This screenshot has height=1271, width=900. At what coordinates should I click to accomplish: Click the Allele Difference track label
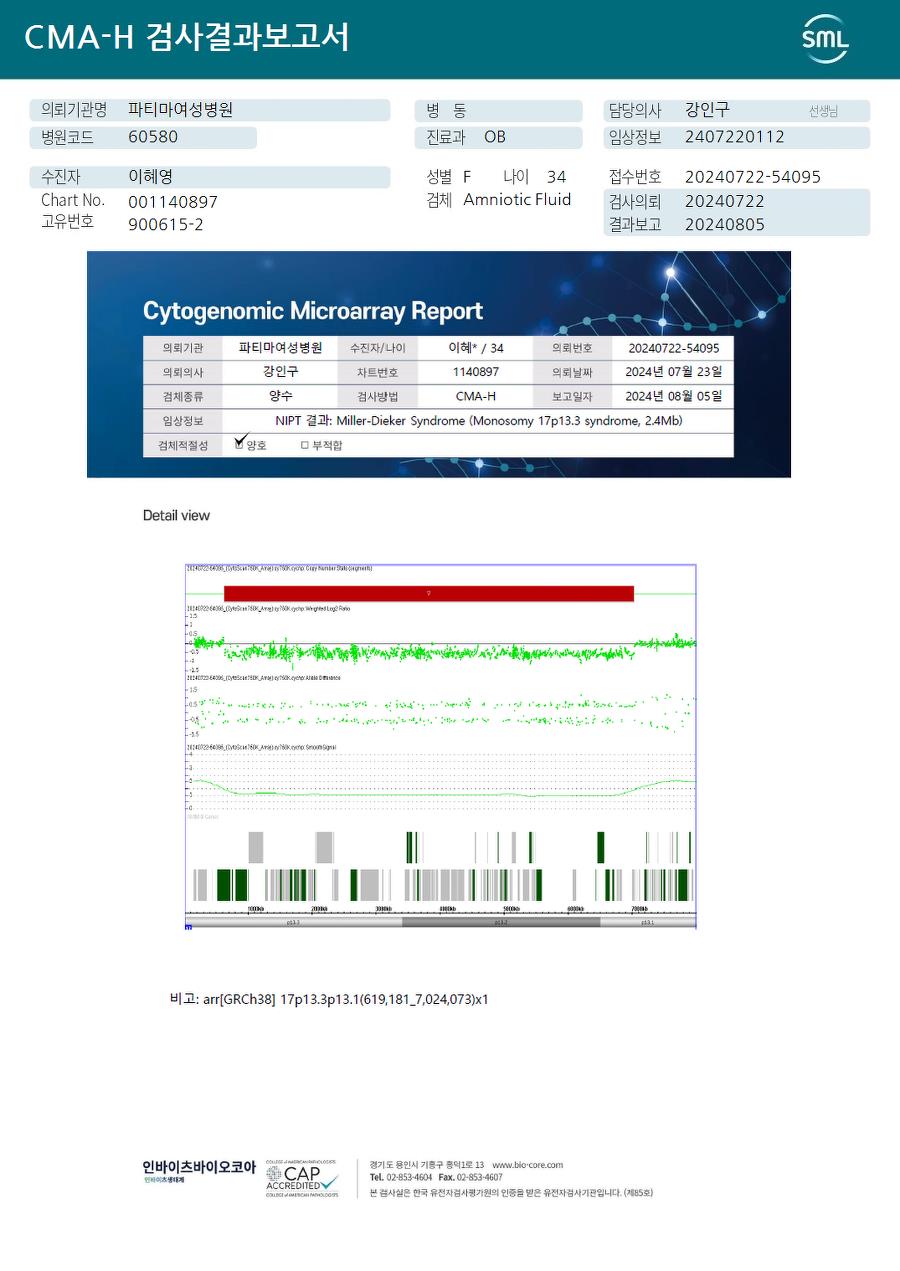(x=263, y=677)
